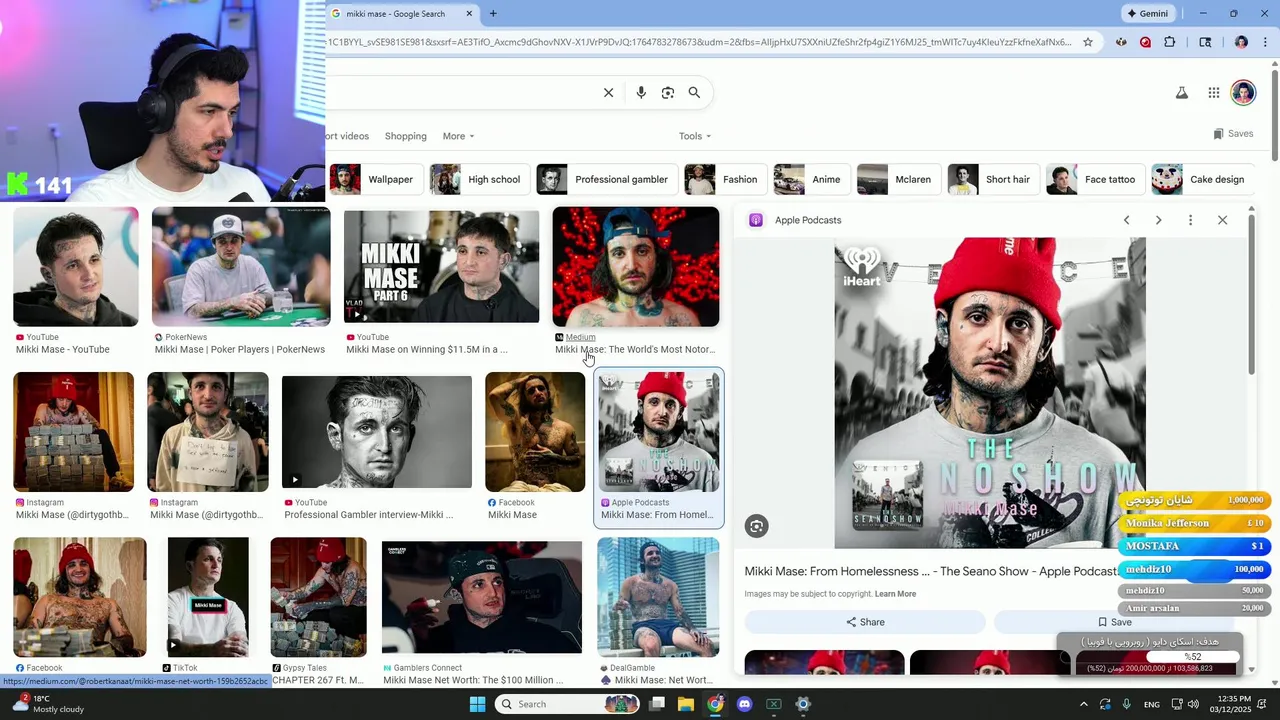Close the image preview panel
The image size is (1280, 720).
click(1222, 220)
